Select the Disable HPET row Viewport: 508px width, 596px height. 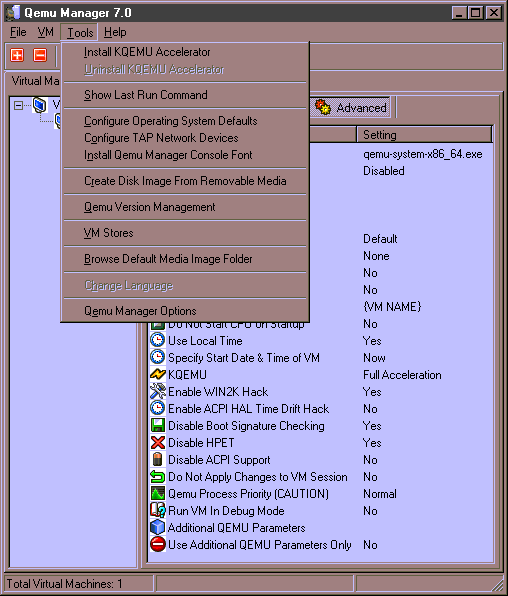click(x=321, y=443)
